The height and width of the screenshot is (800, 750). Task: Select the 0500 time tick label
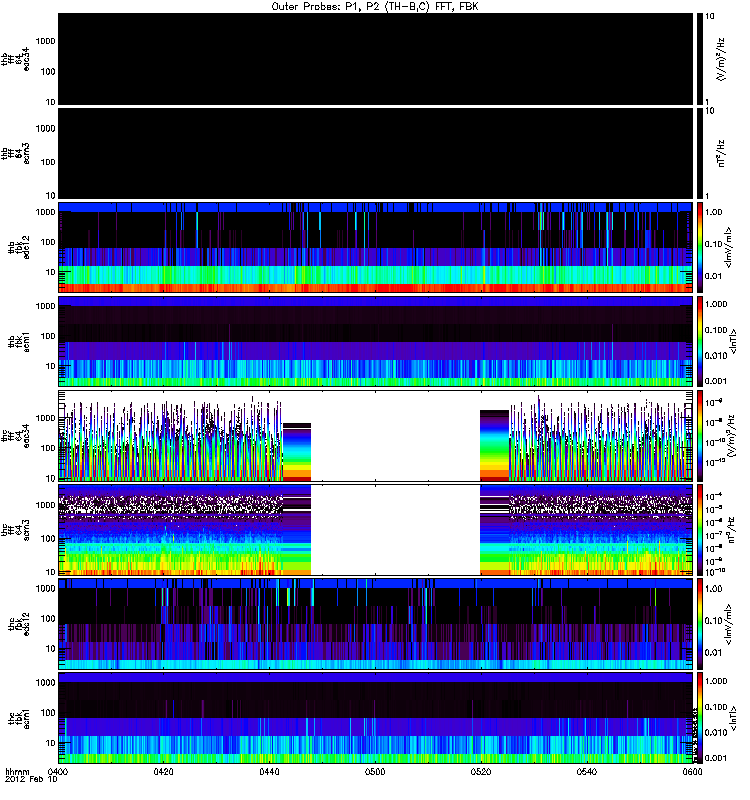point(375,772)
